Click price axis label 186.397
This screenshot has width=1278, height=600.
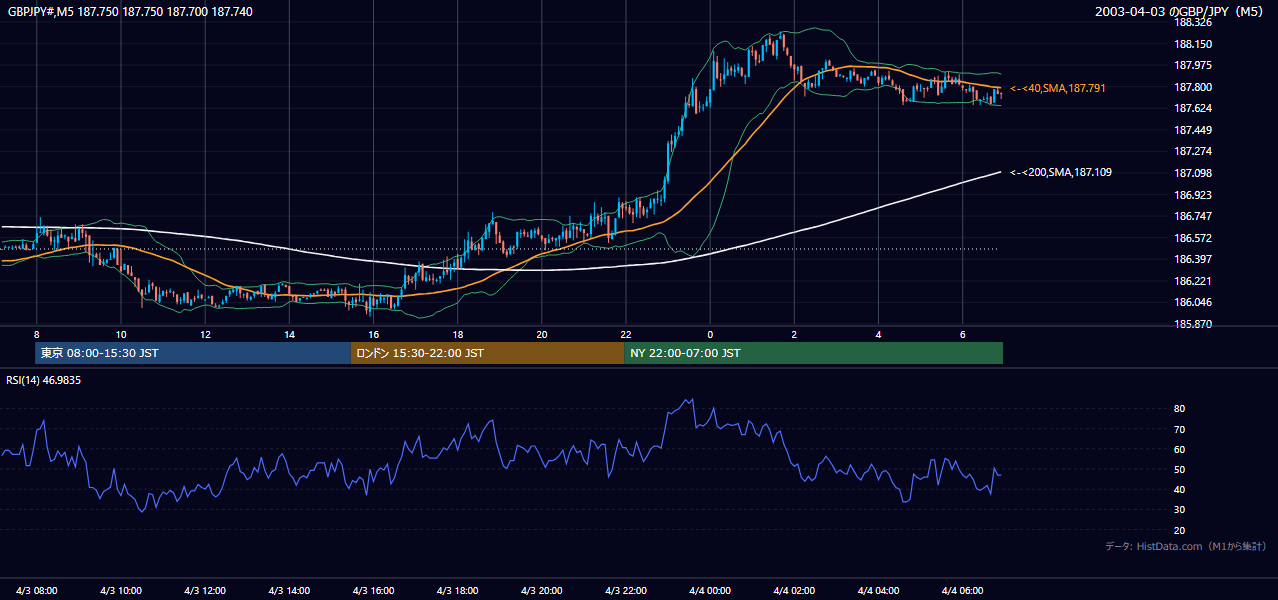click(x=1193, y=259)
